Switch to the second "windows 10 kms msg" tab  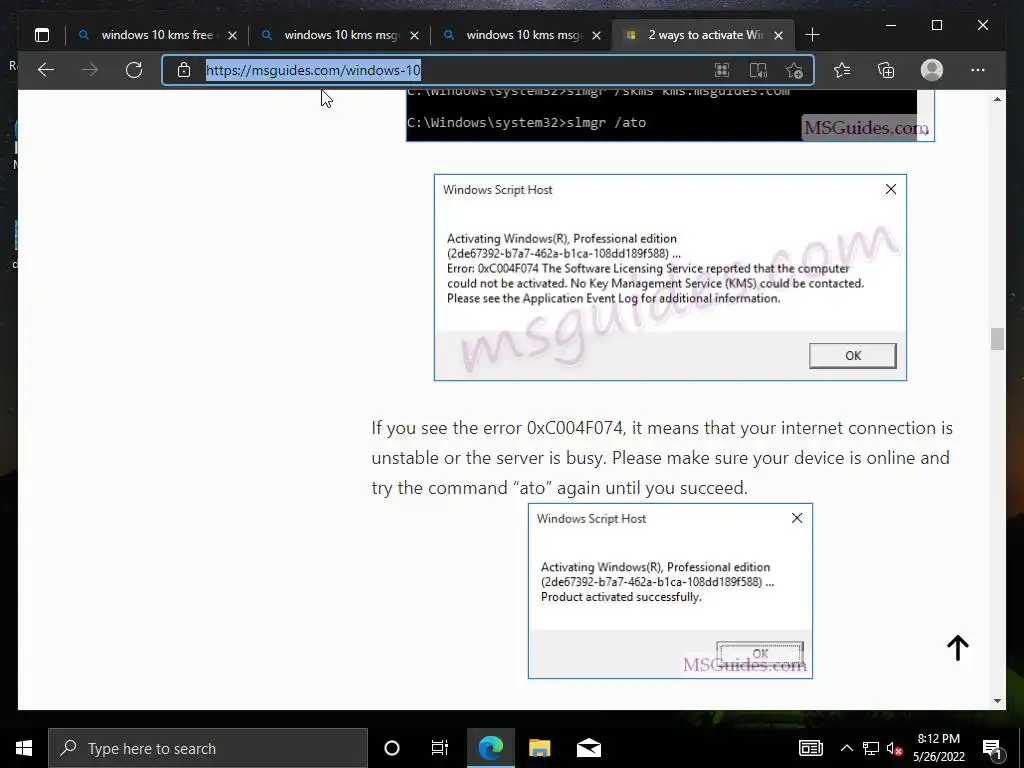click(340, 35)
